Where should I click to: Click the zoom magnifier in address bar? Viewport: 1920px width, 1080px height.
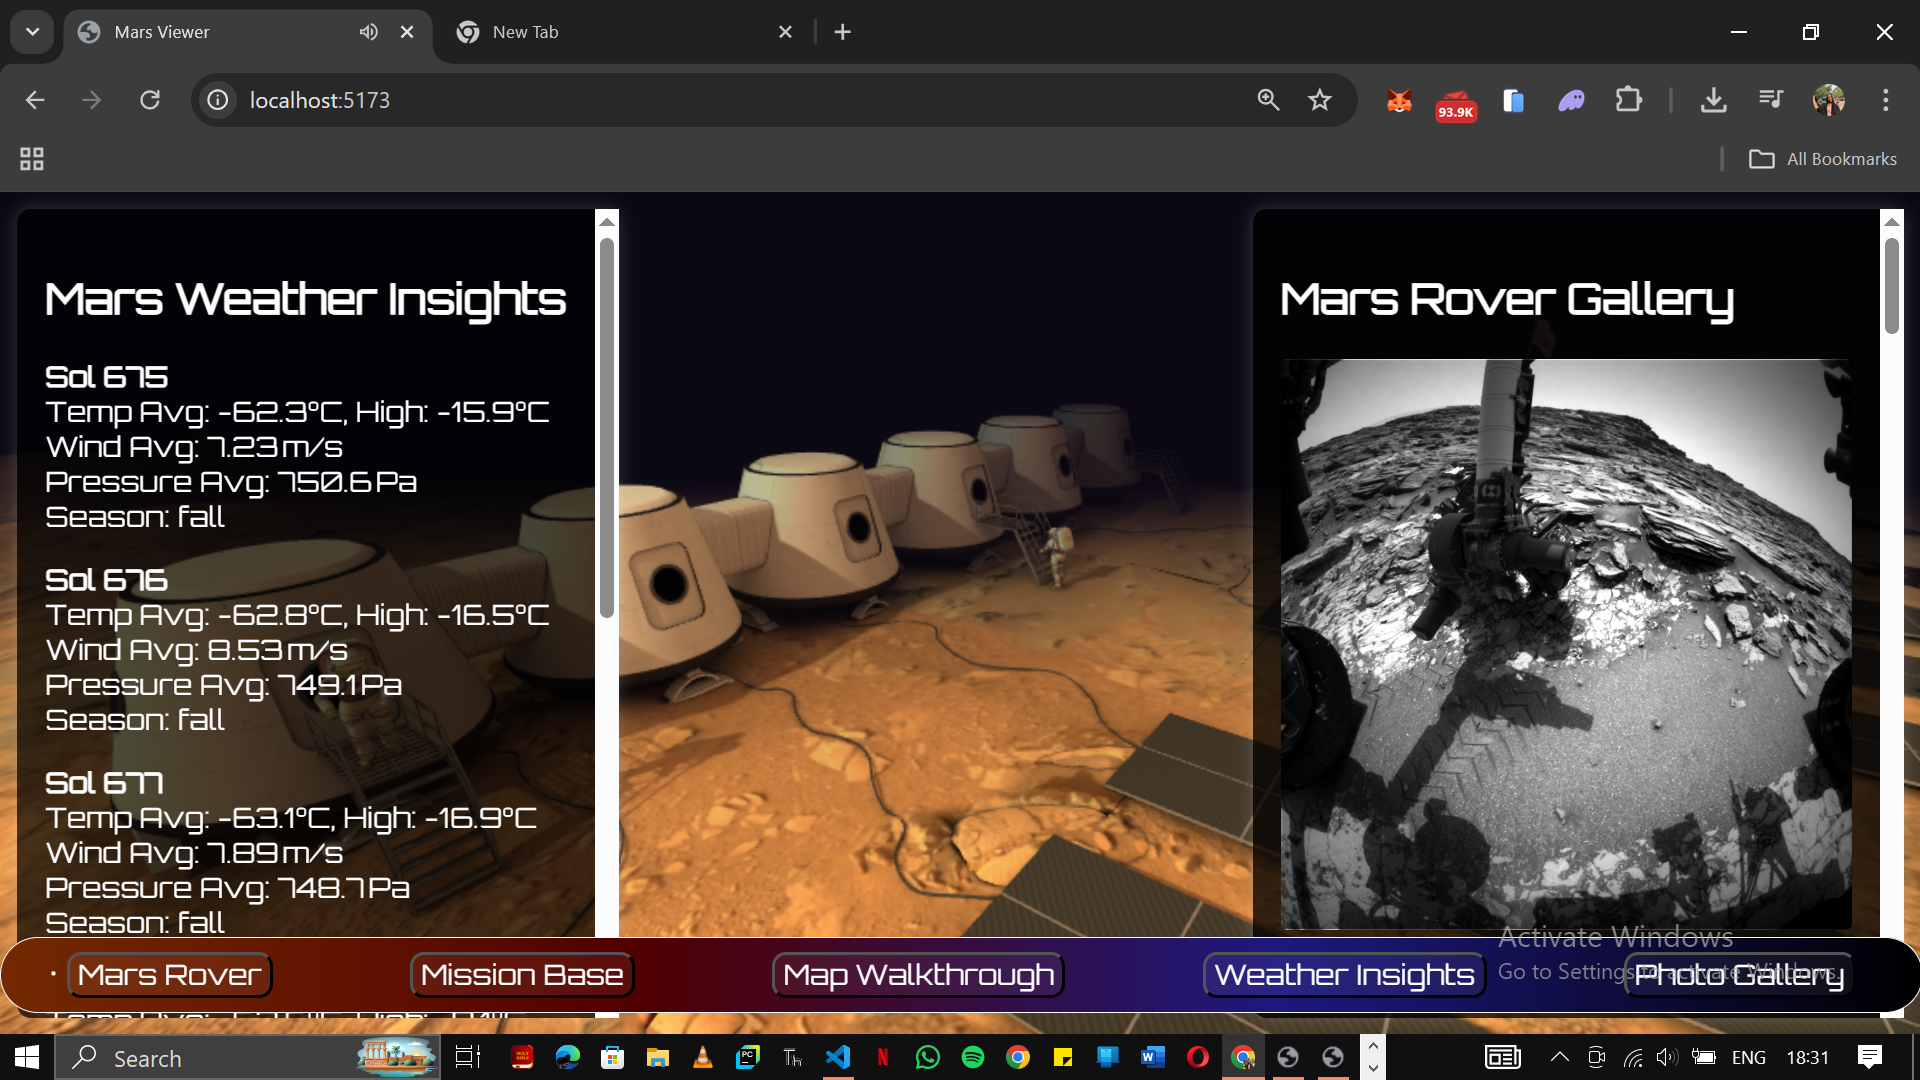click(x=1268, y=100)
